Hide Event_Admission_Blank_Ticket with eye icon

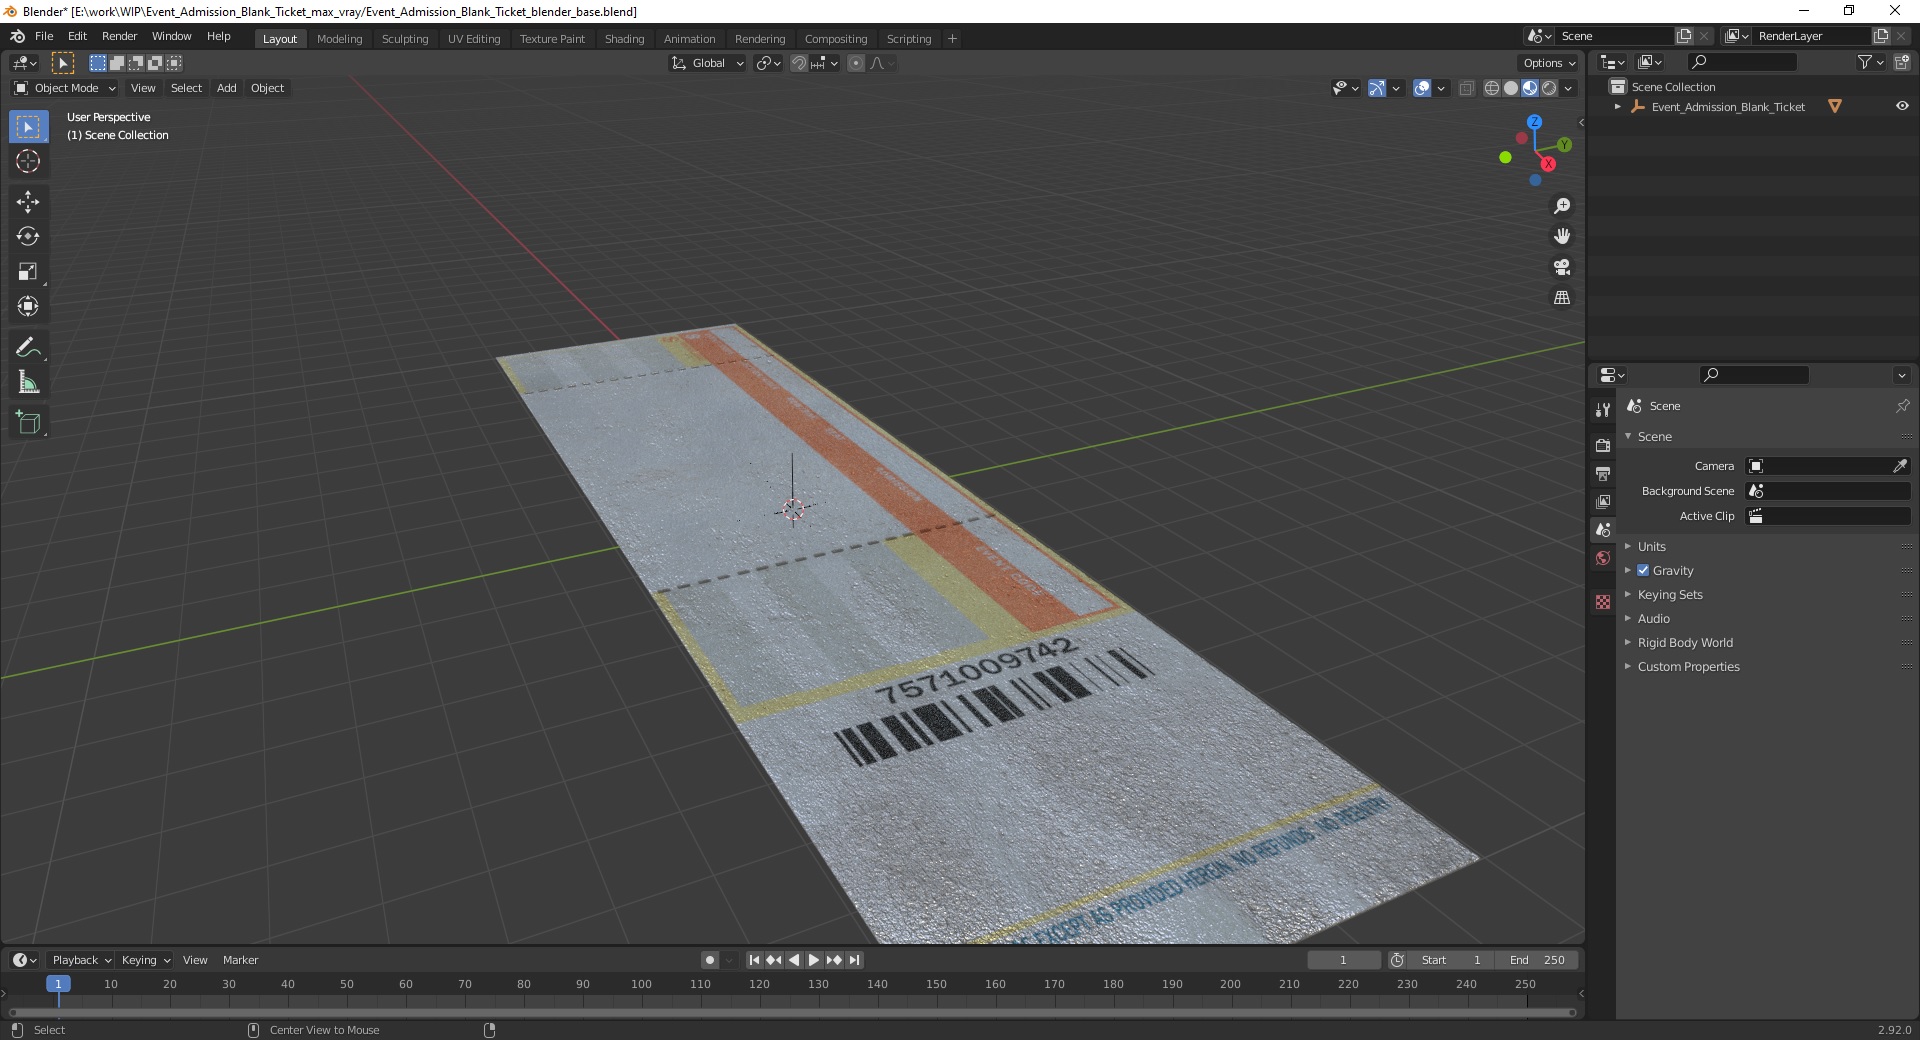[1902, 106]
